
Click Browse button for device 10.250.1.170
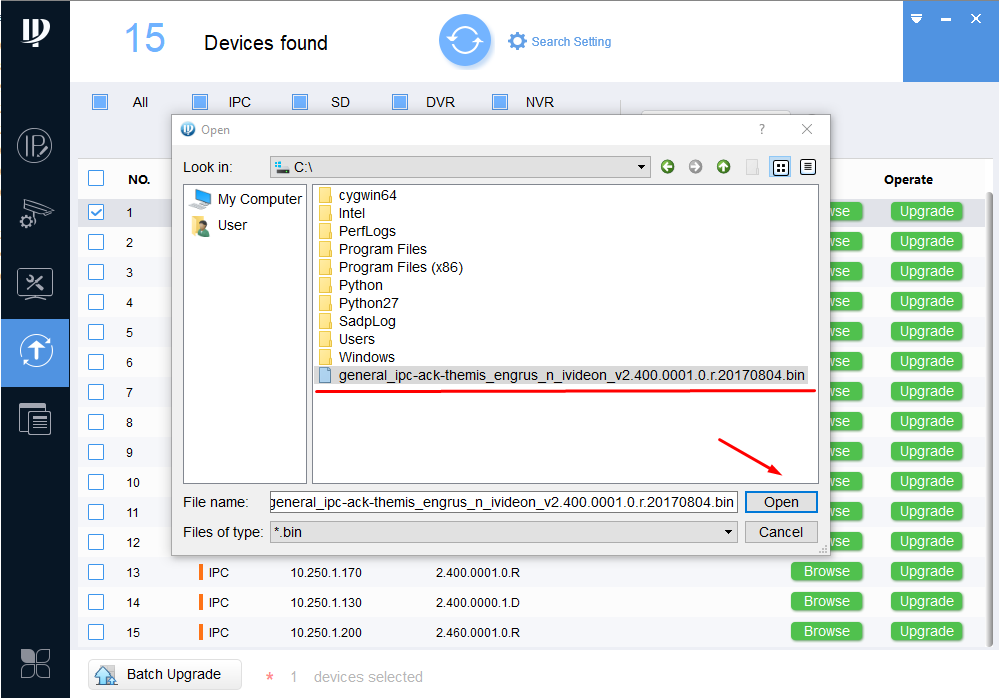826,571
